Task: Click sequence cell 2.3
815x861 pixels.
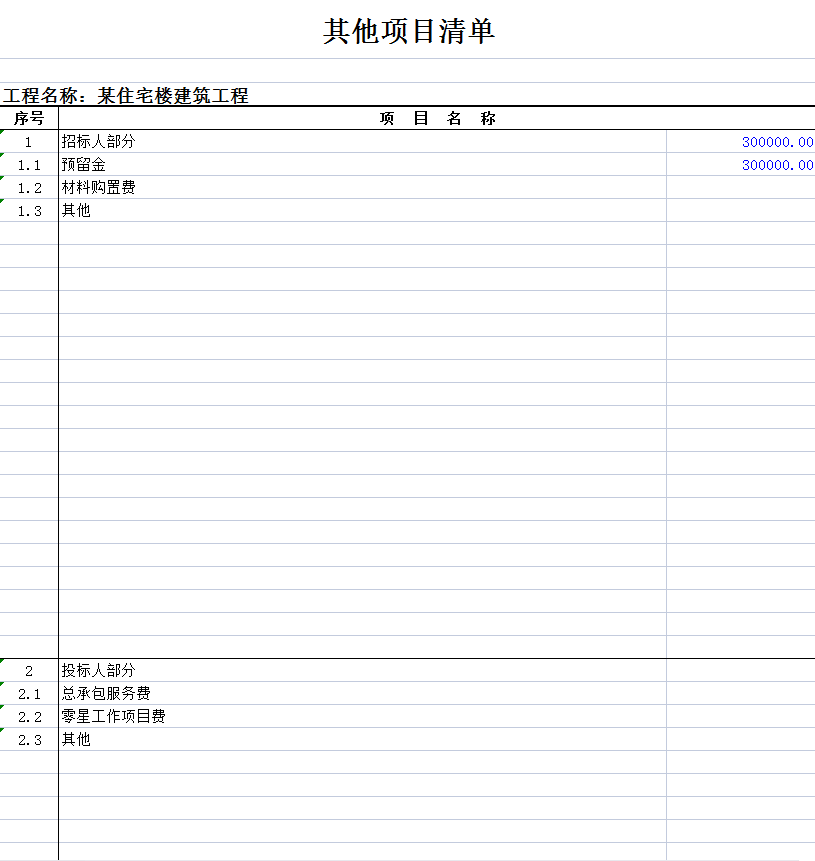Action: tap(29, 740)
